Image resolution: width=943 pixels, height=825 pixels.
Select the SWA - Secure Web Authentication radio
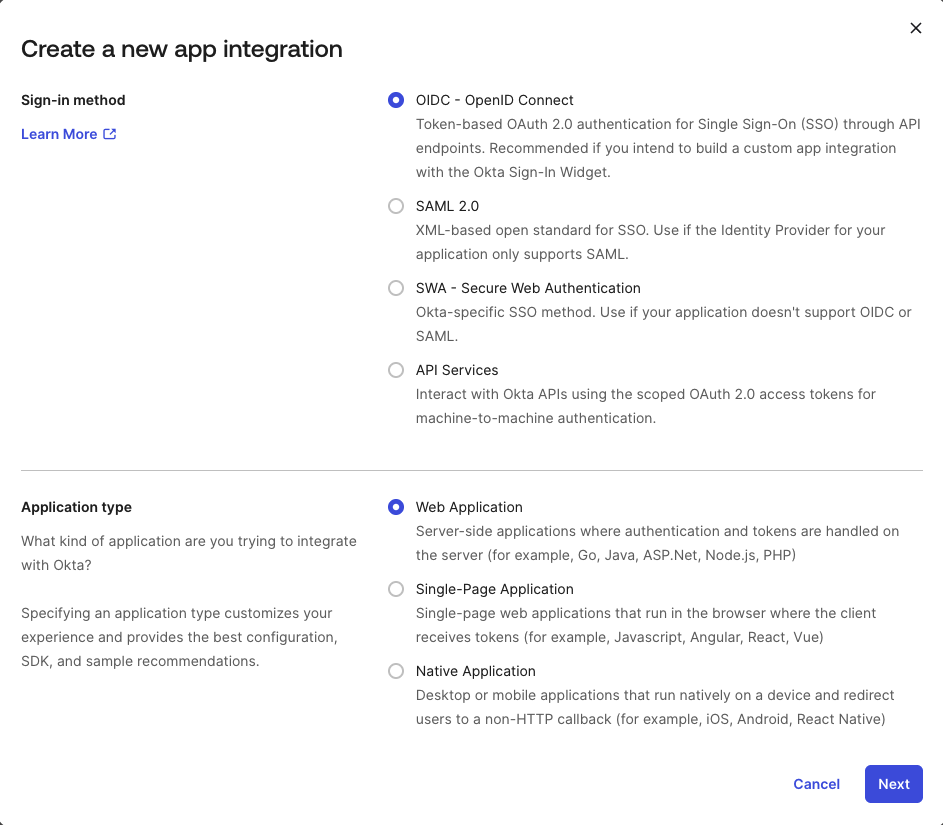pos(396,288)
